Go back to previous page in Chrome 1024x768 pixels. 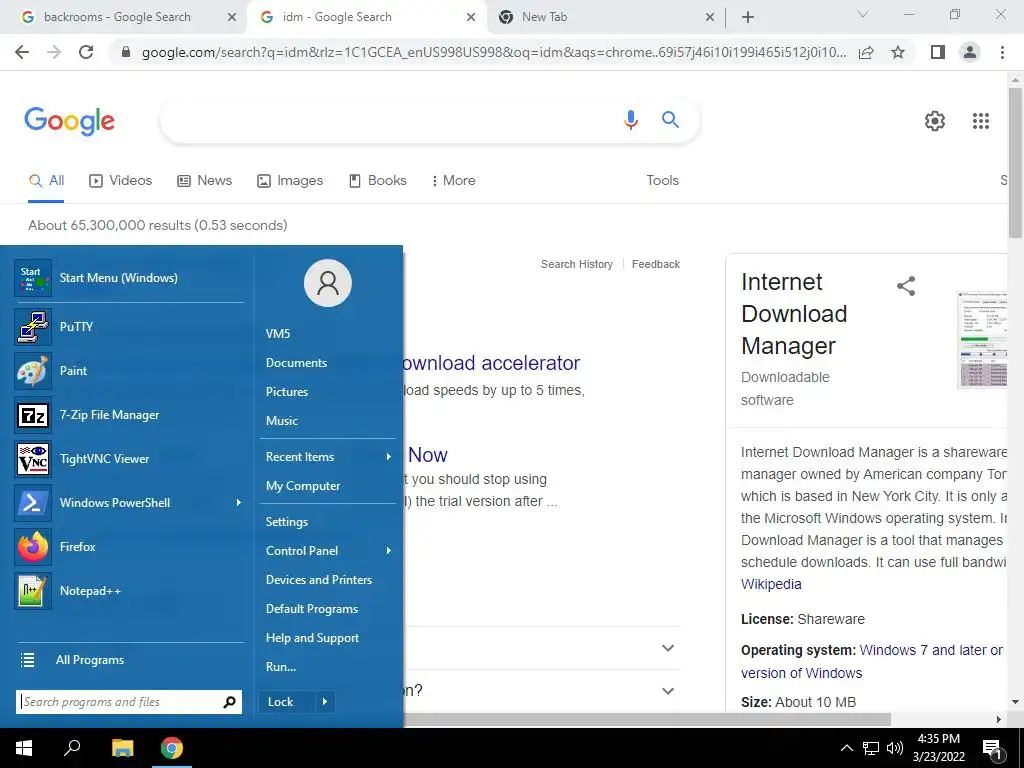click(x=22, y=52)
